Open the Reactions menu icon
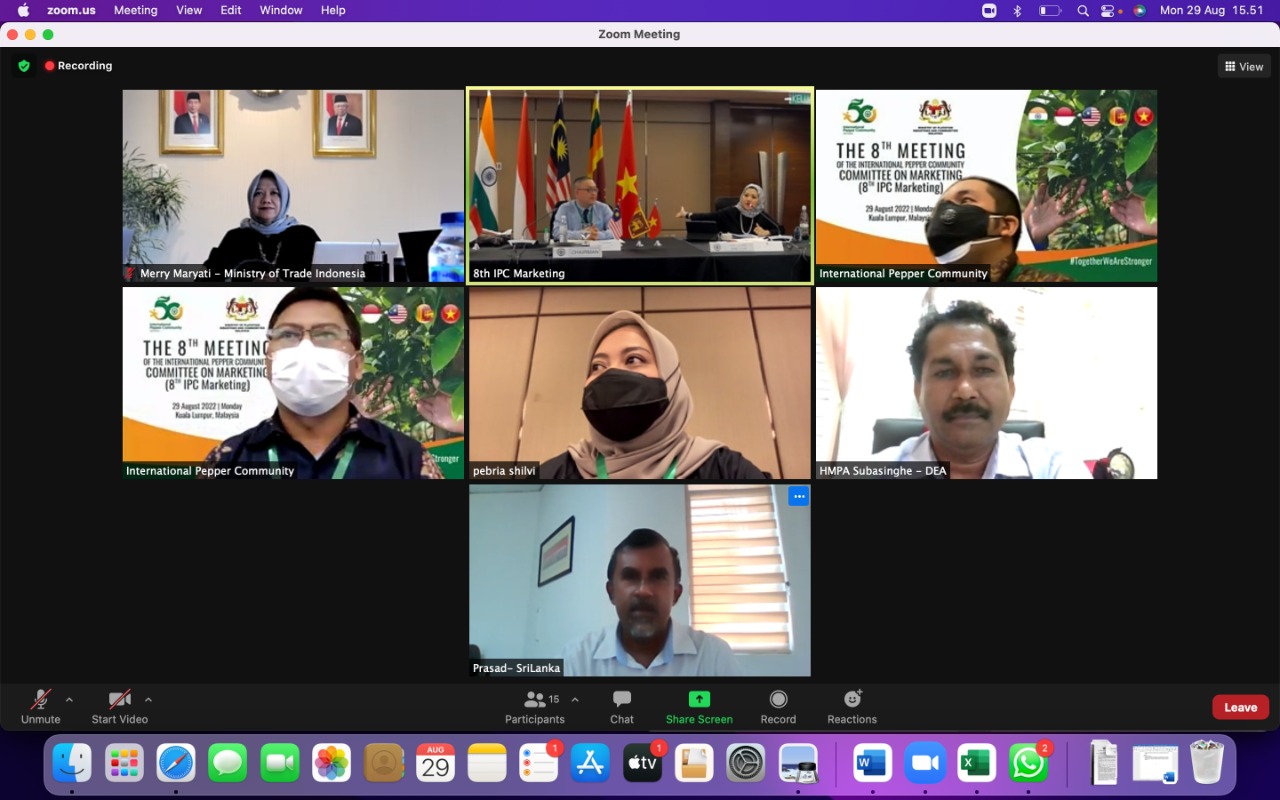This screenshot has width=1280, height=800. click(852, 700)
